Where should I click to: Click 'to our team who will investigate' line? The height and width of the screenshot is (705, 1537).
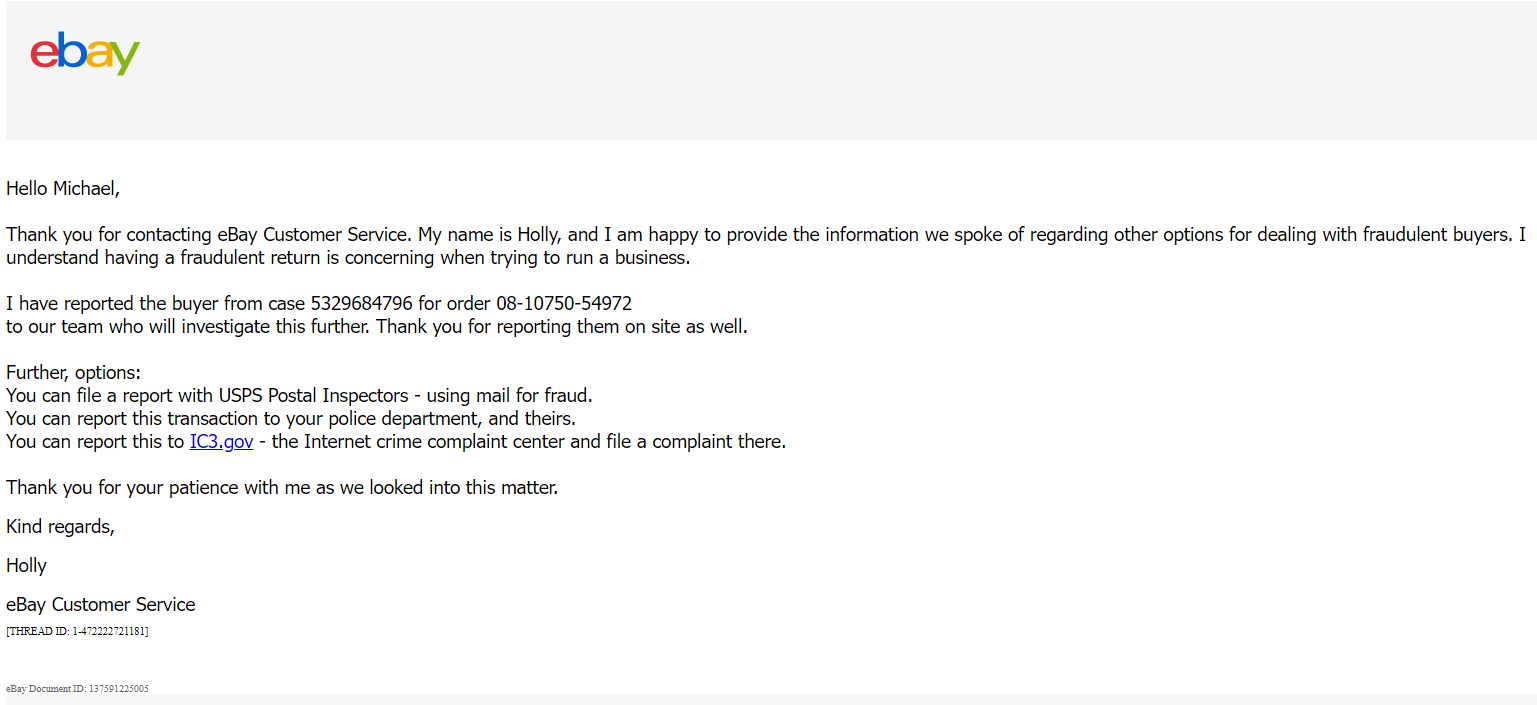click(377, 326)
